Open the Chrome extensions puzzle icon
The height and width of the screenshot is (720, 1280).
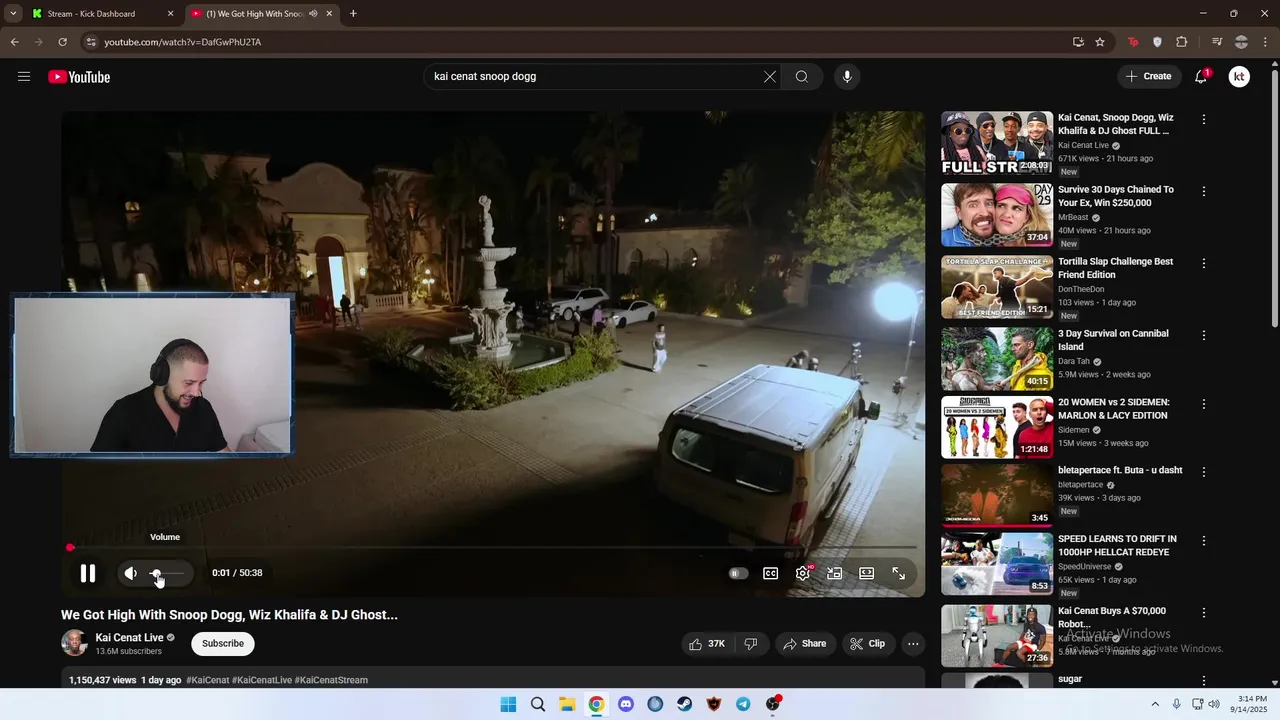pos(1182,42)
